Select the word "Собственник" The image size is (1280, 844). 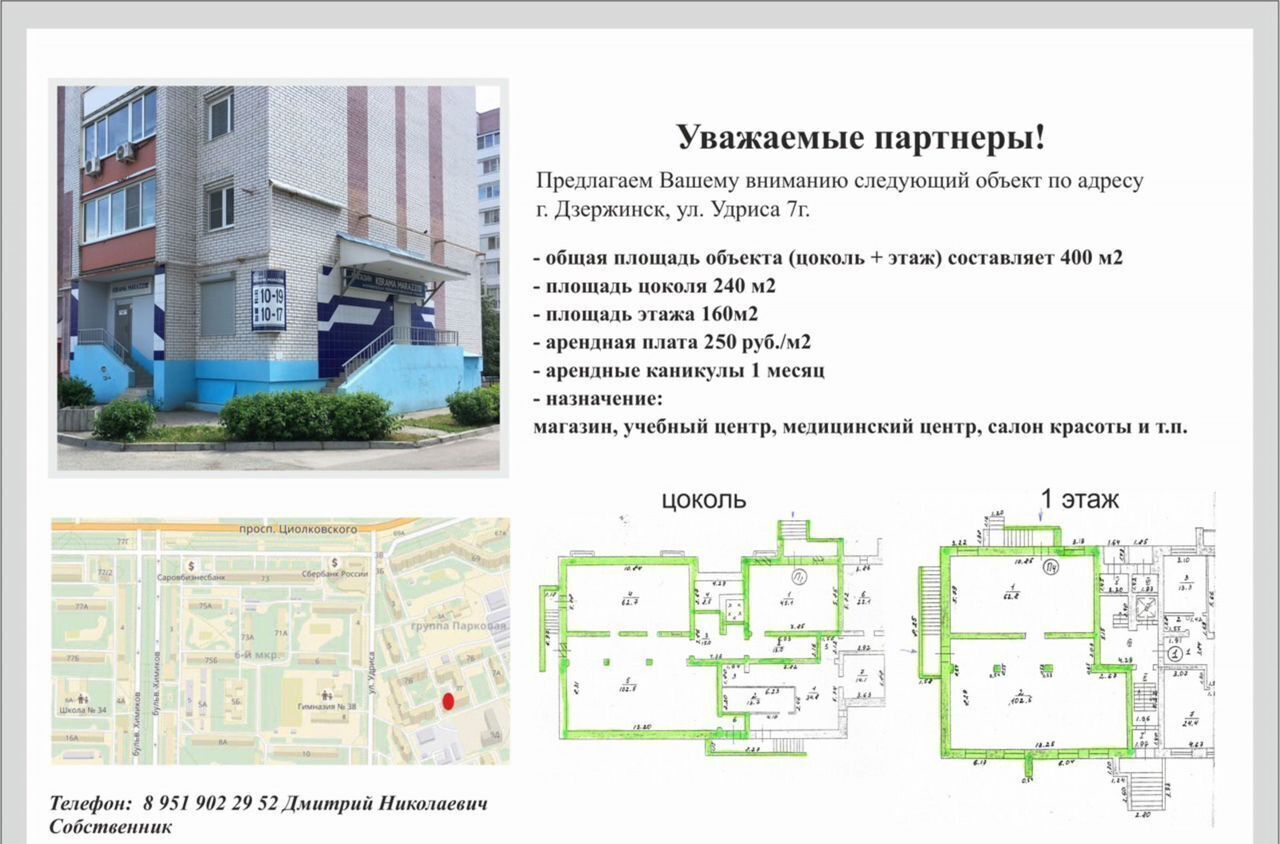110,827
